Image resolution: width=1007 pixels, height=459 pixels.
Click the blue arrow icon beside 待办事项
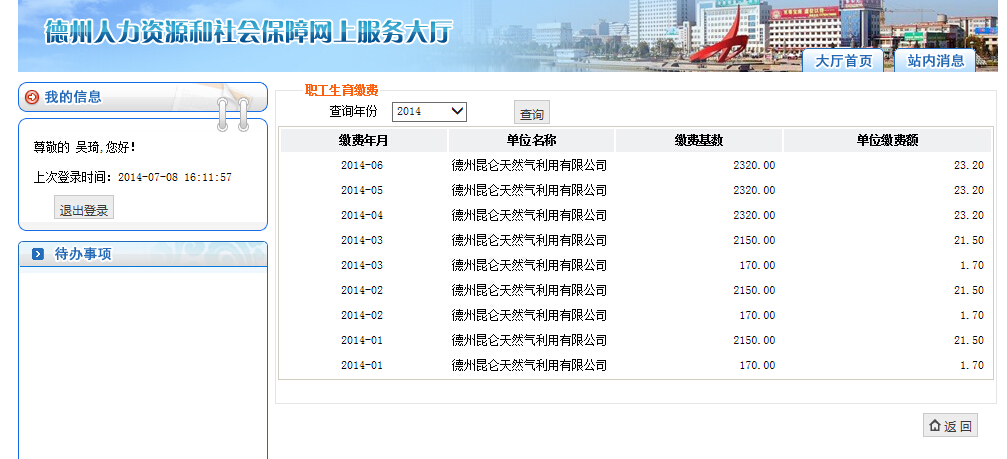tap(38, 254)
